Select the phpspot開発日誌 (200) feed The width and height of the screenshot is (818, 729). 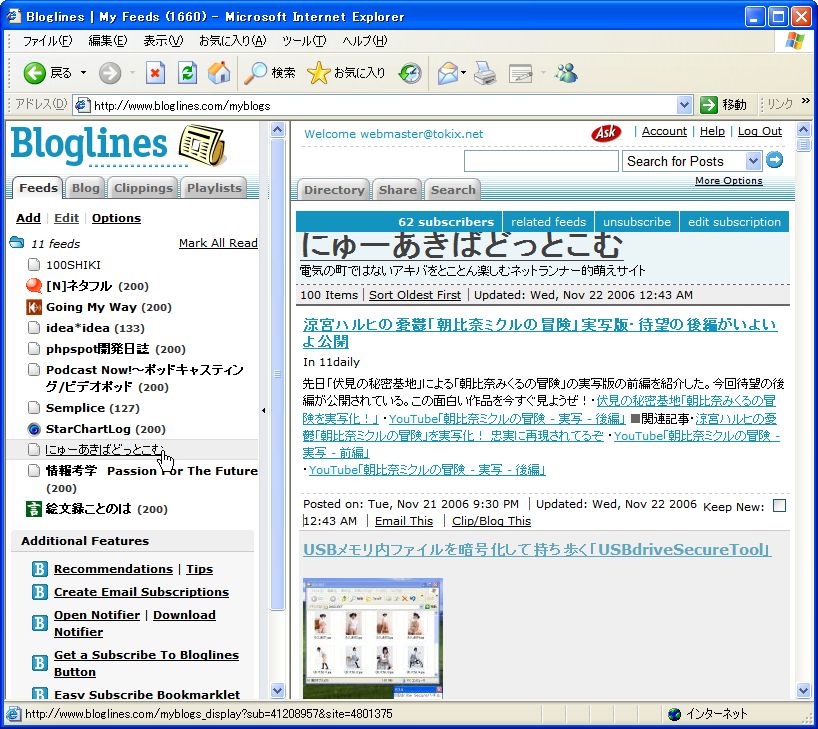[115, 349]
